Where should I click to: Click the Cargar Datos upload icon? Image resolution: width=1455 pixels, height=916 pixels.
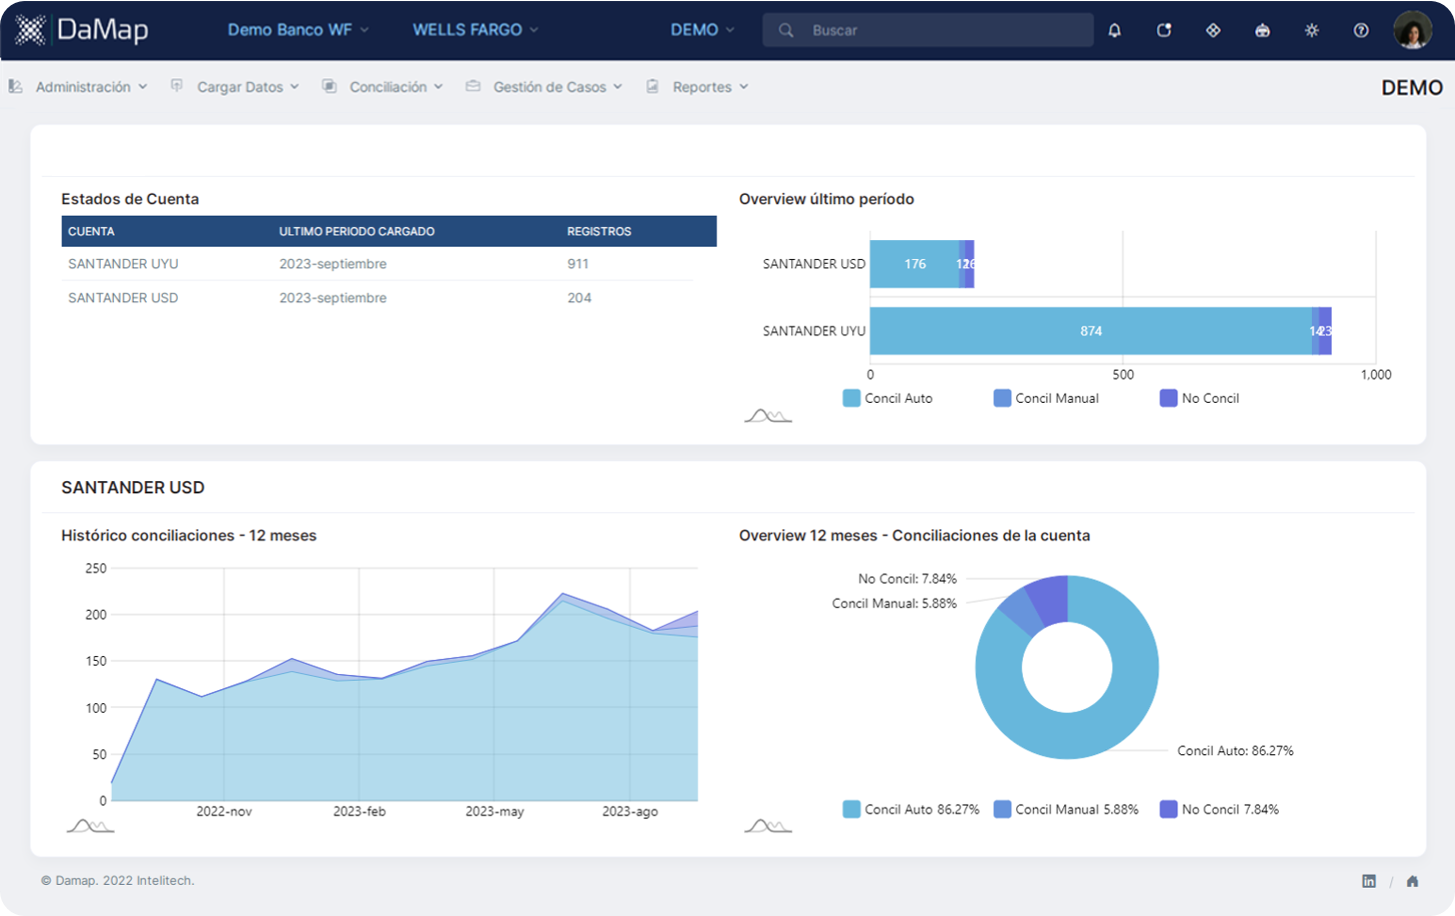click(176, 86)
